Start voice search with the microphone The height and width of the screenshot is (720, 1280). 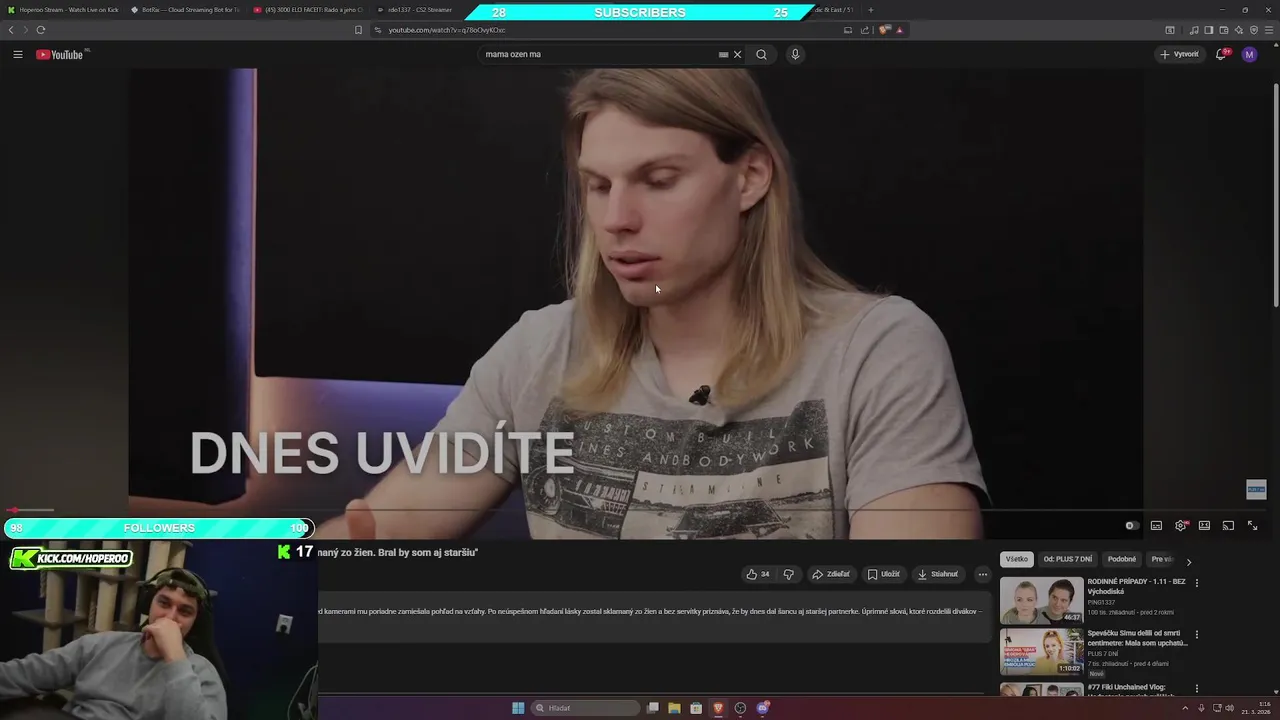coord(795,54)
